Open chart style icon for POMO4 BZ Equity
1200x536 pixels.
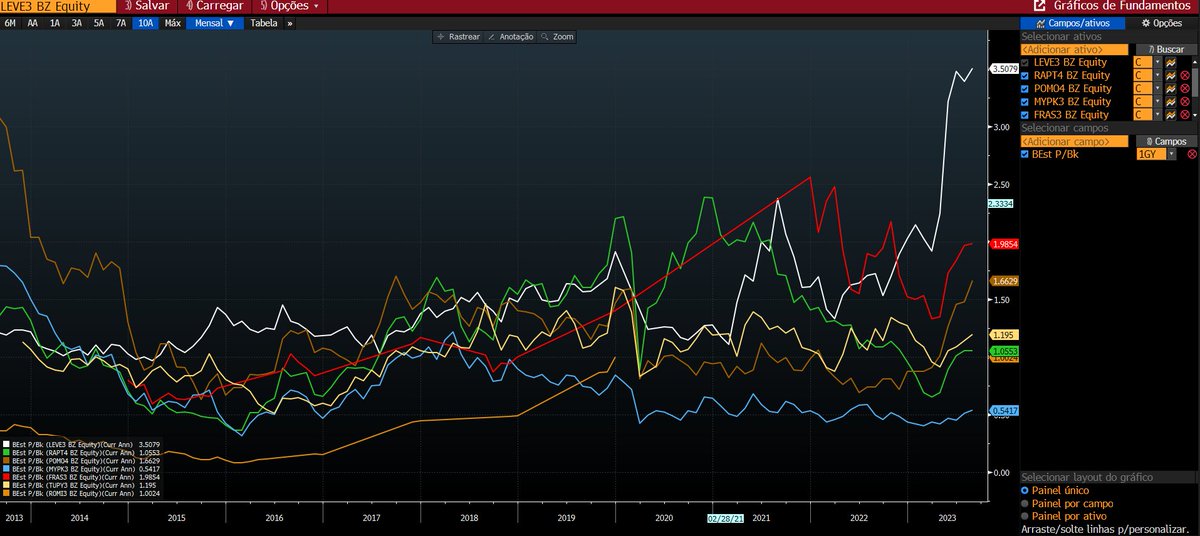tap(1169, 88)
